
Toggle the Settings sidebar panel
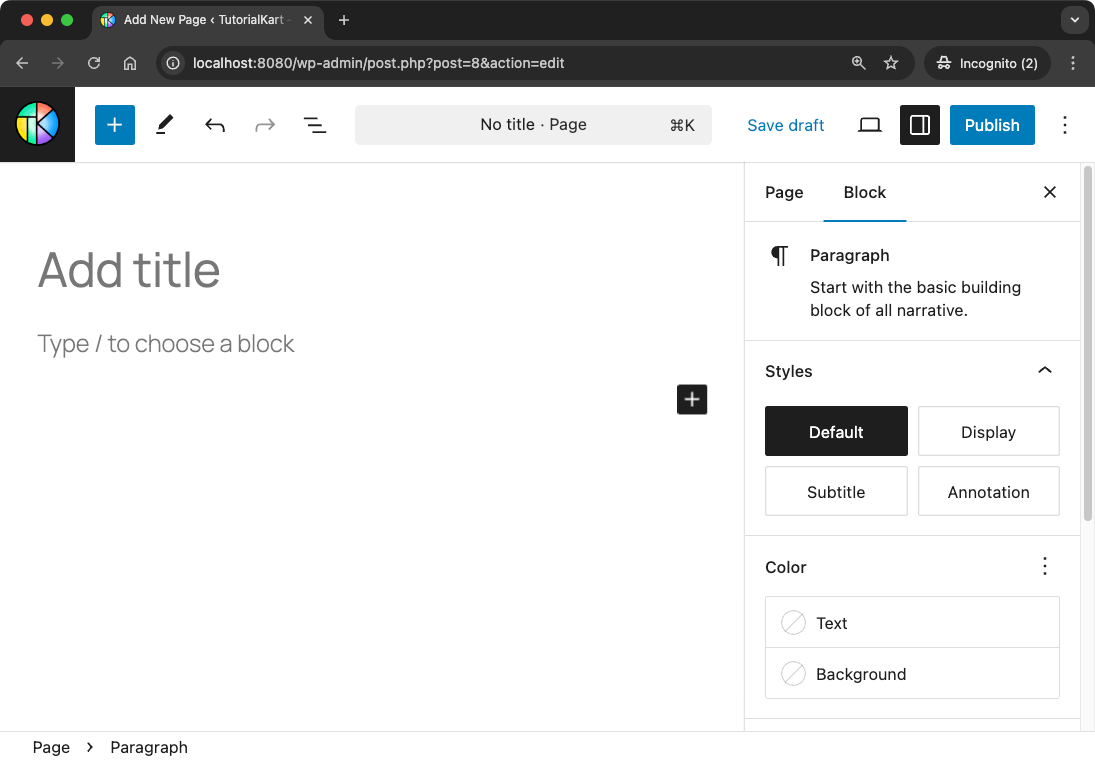[x=919, y=124]
